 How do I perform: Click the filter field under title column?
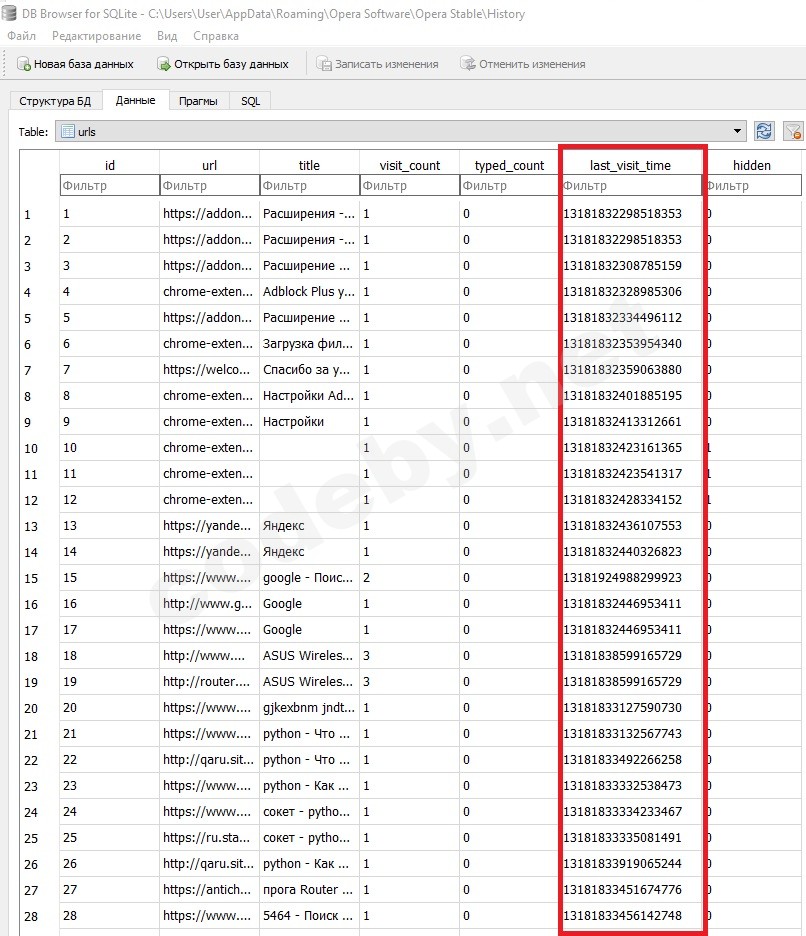click(309, 185)
